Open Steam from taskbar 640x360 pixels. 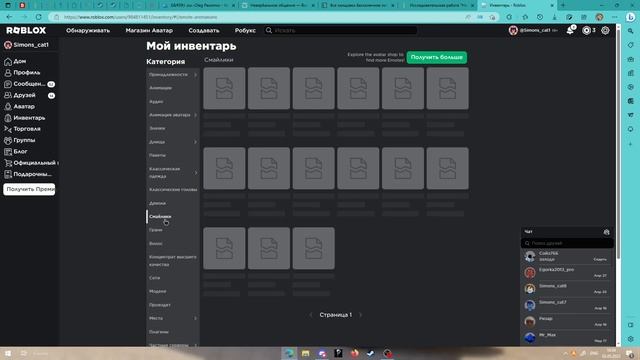pos(371,353)
